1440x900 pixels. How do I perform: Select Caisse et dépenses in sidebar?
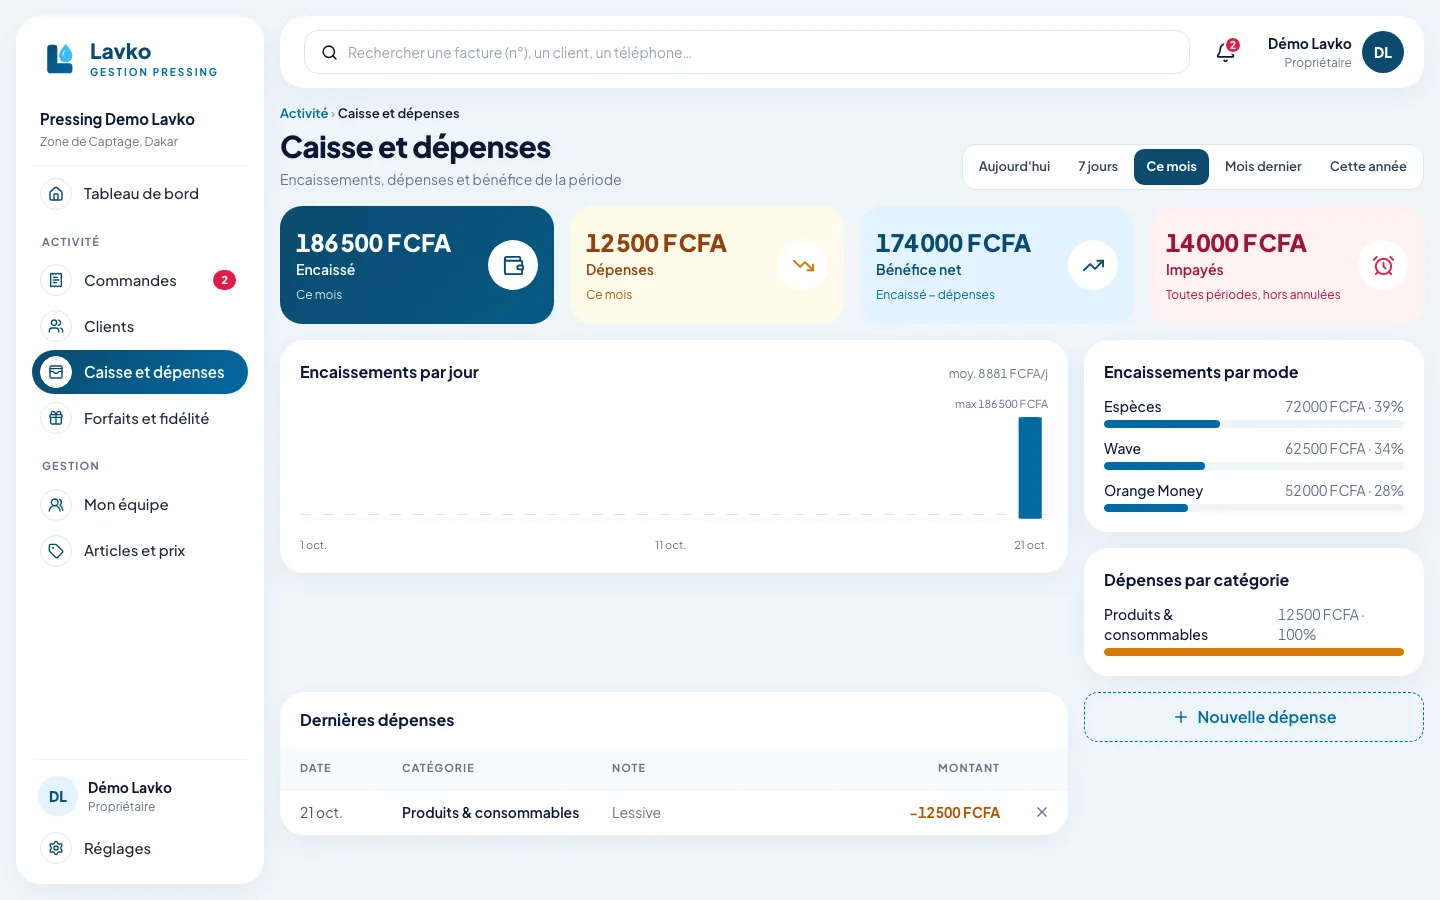point(140,372)
